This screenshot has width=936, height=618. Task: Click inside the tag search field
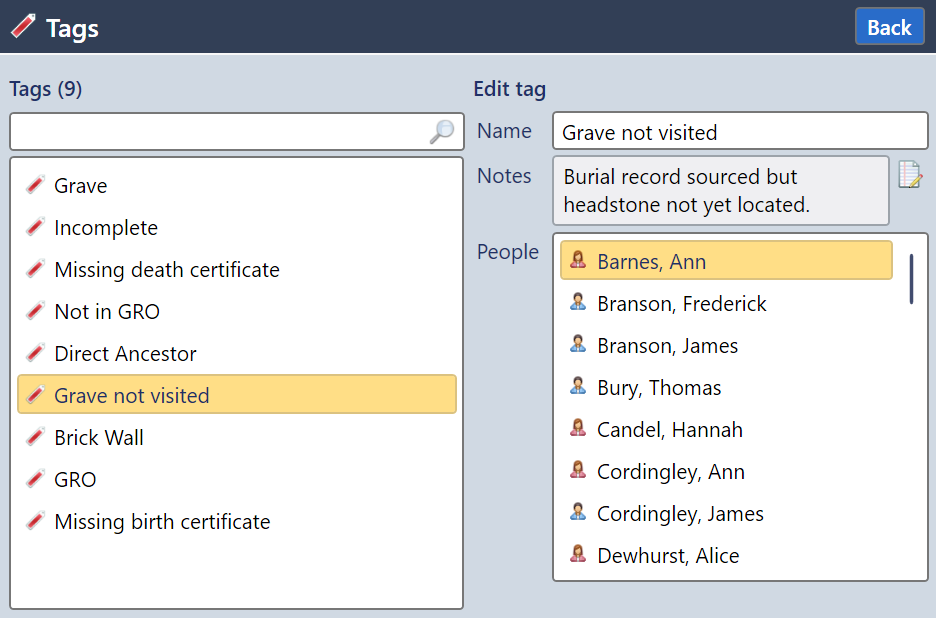200,131
